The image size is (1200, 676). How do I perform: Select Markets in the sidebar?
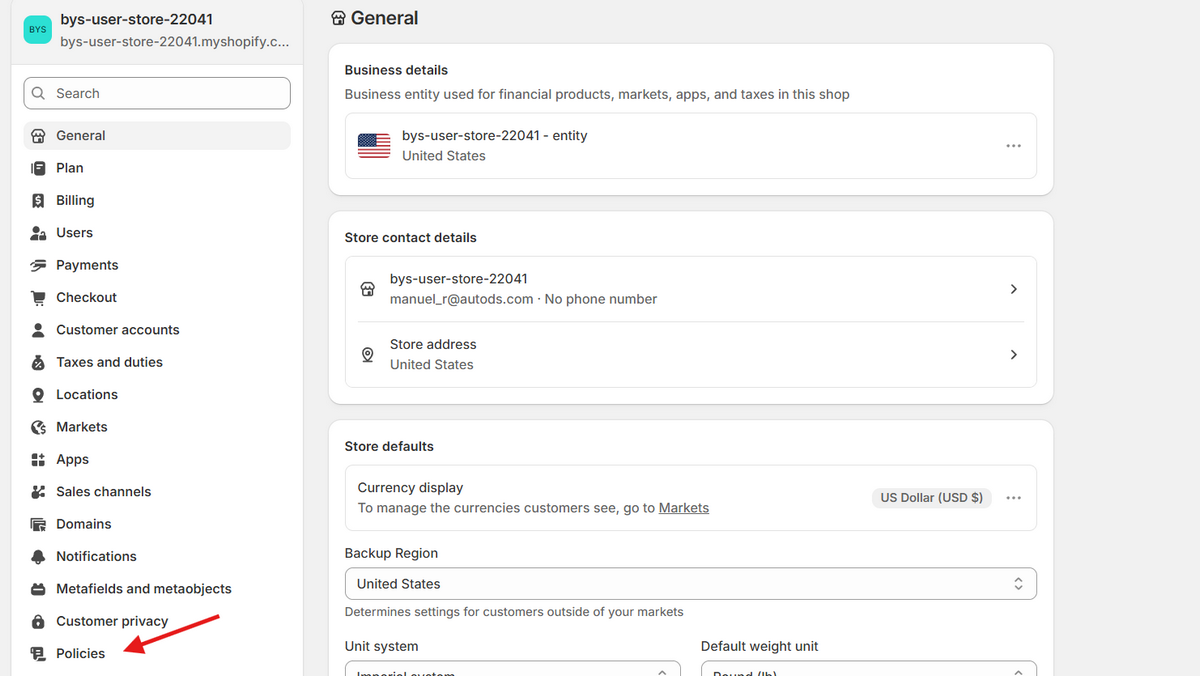(x=157, y=427)
